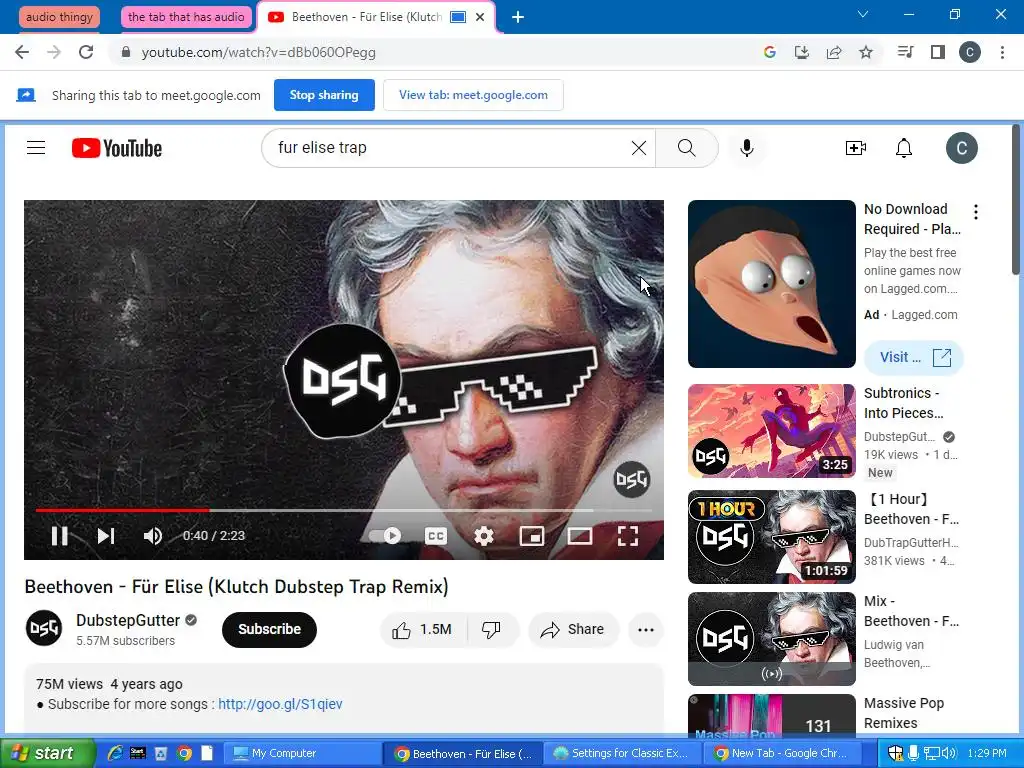Clear the search text with X
Screen dimensions: 1024x768
[x=639, y=148]
